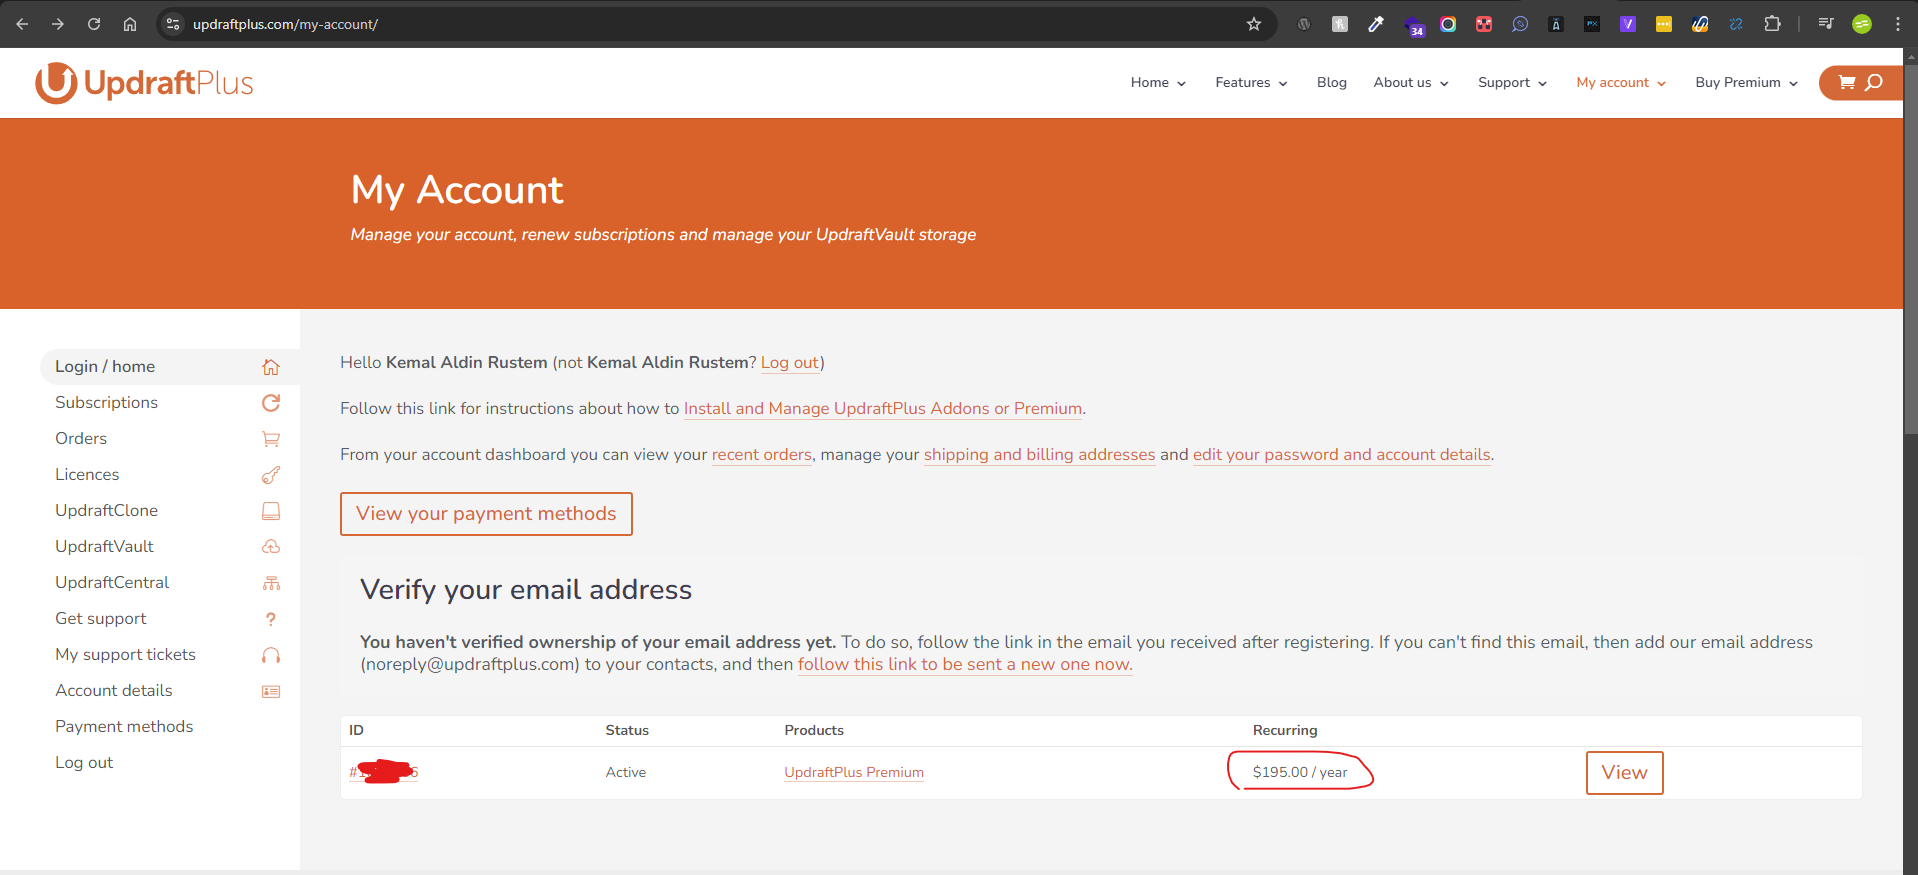The height and width of the screenshot is (875, 1918).
Task: Open the shopping cart icon
Action: tap(1846, 83)
